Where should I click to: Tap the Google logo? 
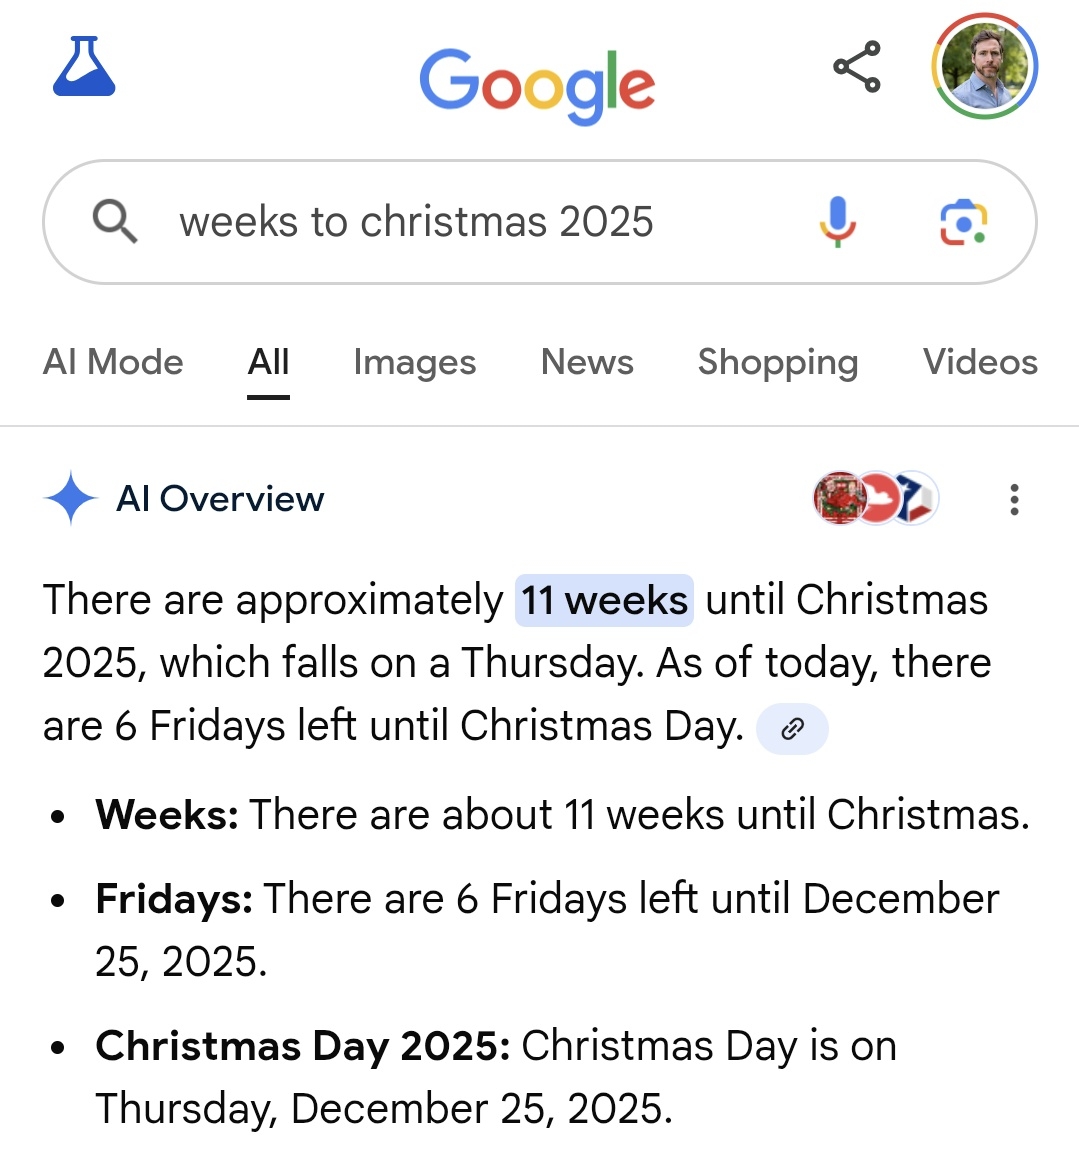tap(537, 85)
